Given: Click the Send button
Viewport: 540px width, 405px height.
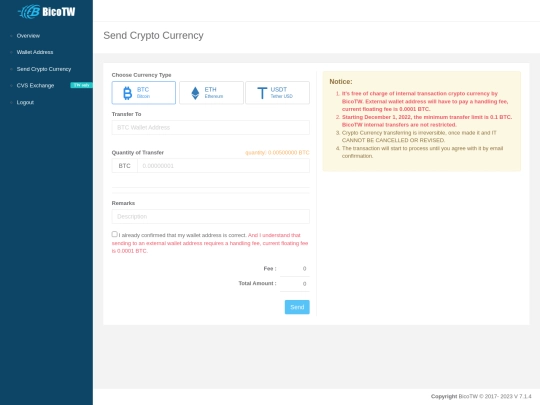Looking at the screenshot, I should coord(297,307).
